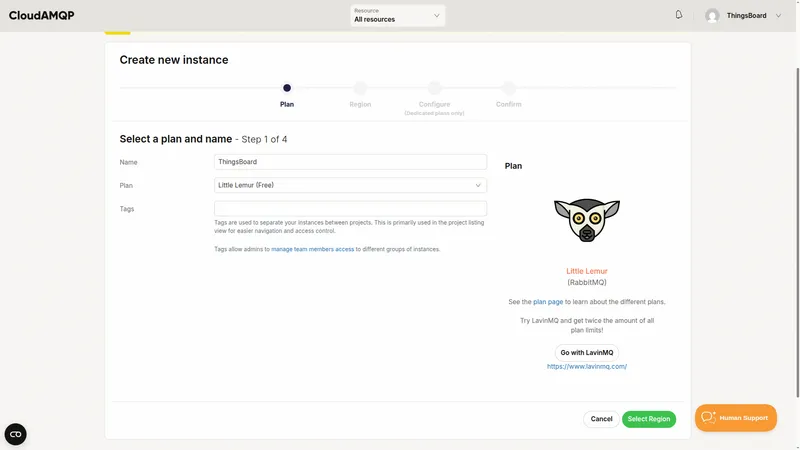This screenshot has width=800, height=450.
Task: Open the notifications bell
Action: (679, 15)
